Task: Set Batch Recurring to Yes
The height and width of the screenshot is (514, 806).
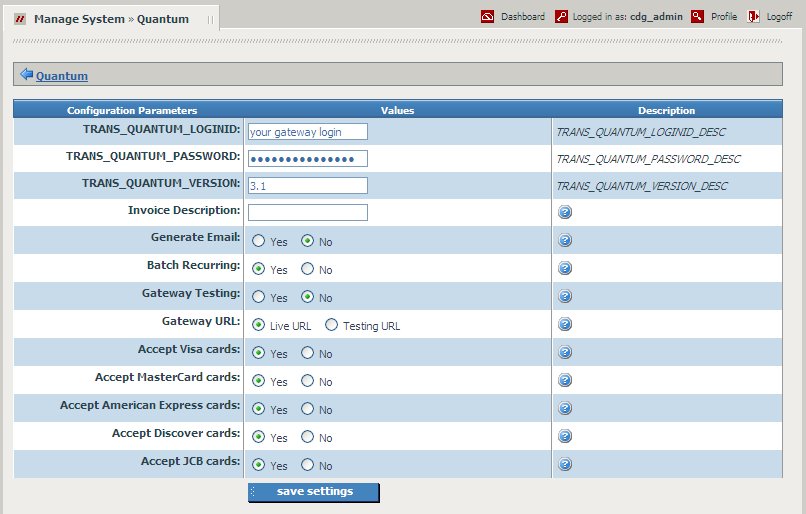Action: 259,269
